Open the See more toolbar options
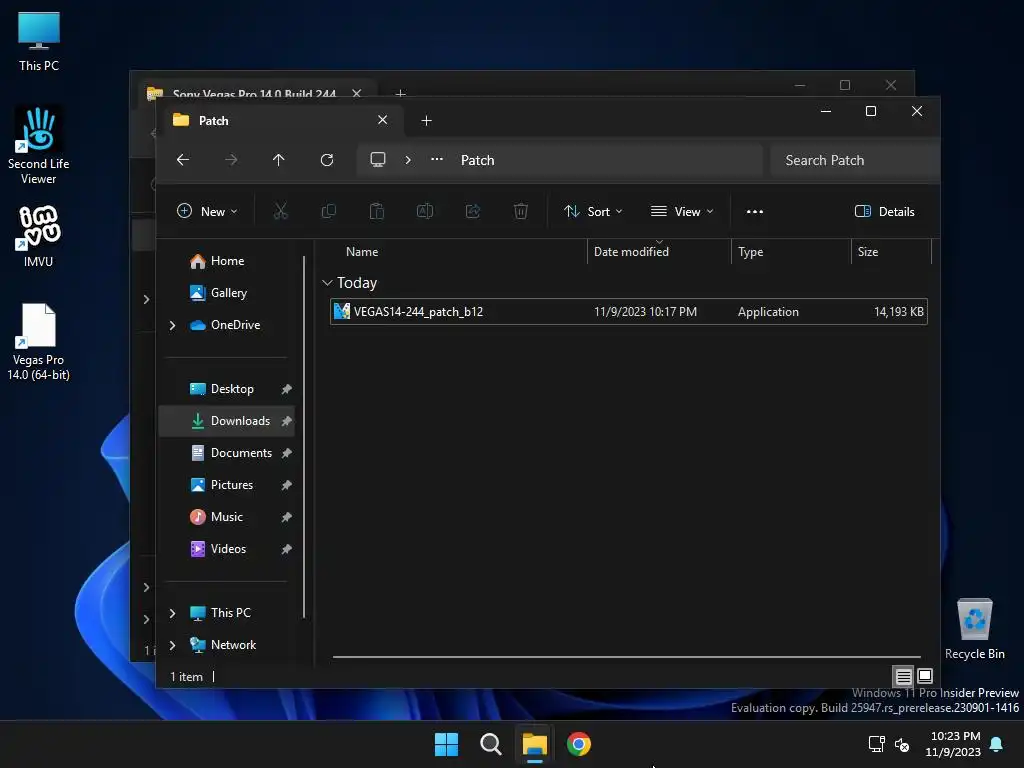Viewport: 1024px width, 768px height. pos(755,212)
